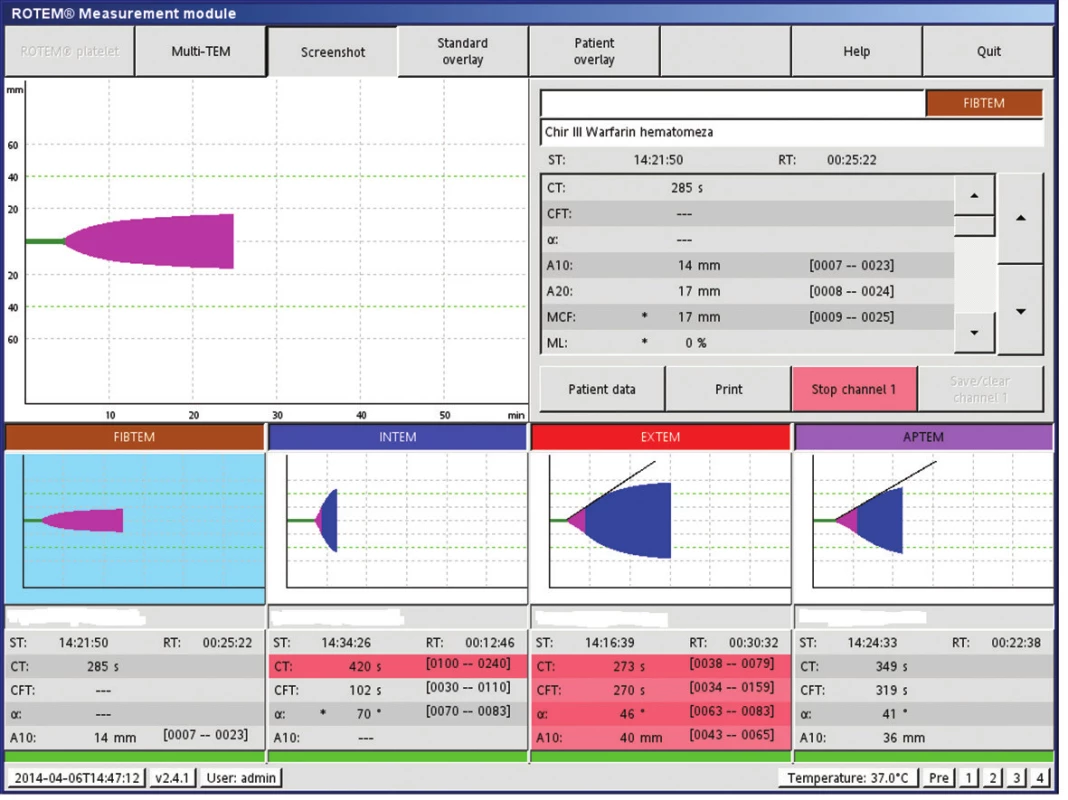Select channel 4 button in status bar
The width and height of the screenshot is (1068, 800).
[1039, 778]
